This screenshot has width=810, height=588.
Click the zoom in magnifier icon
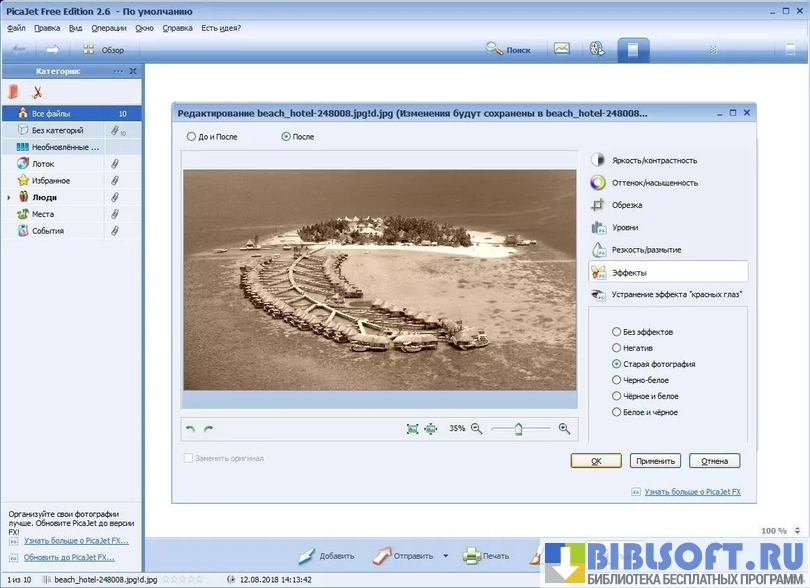tap(564, 428)
